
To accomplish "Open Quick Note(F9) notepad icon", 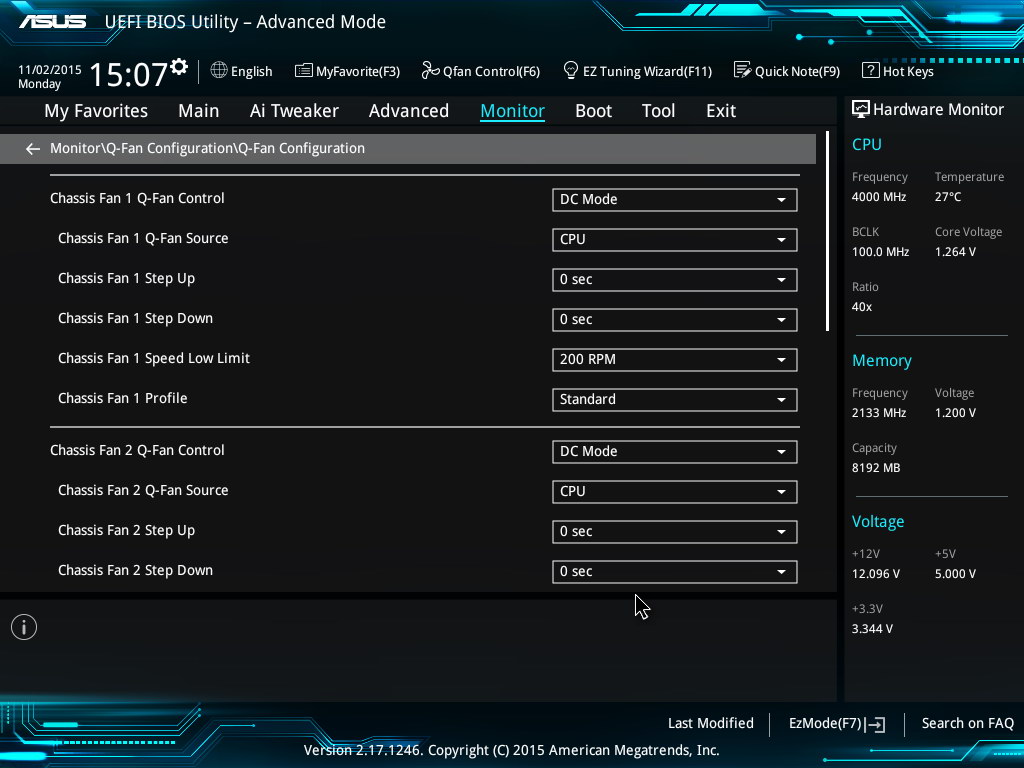I will pyautogui.click(x=742, y=70).
